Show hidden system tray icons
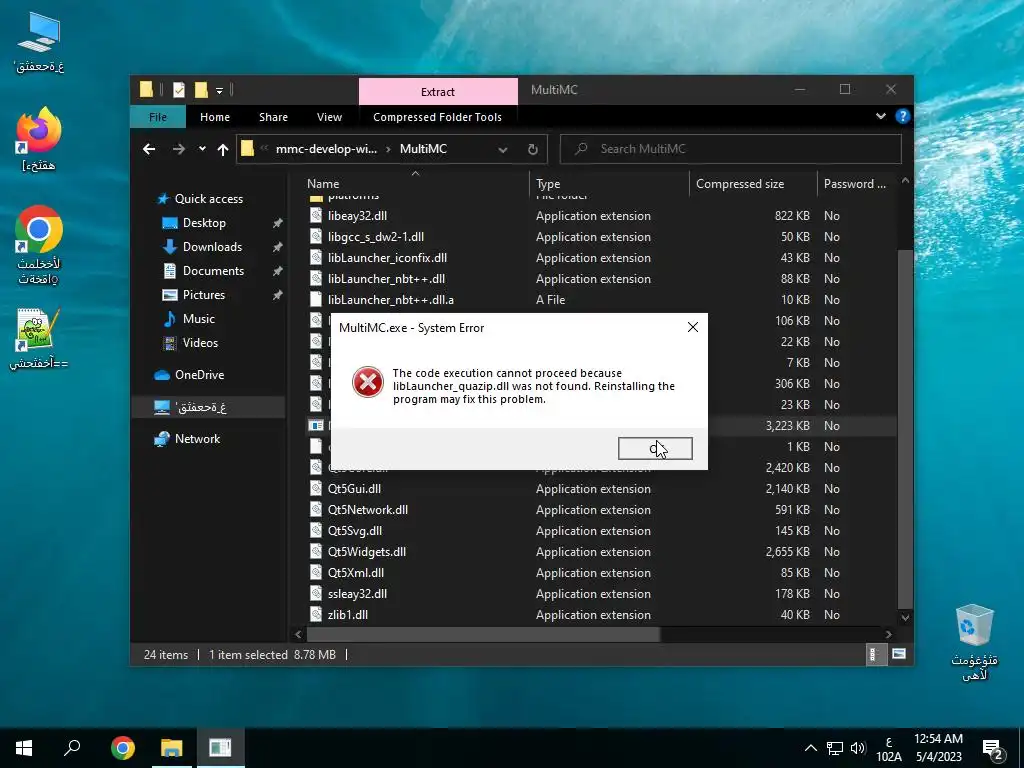Image resolution: width=1024 pixels, height=768 pixels. pyautogui.click(x=810, y=748)
